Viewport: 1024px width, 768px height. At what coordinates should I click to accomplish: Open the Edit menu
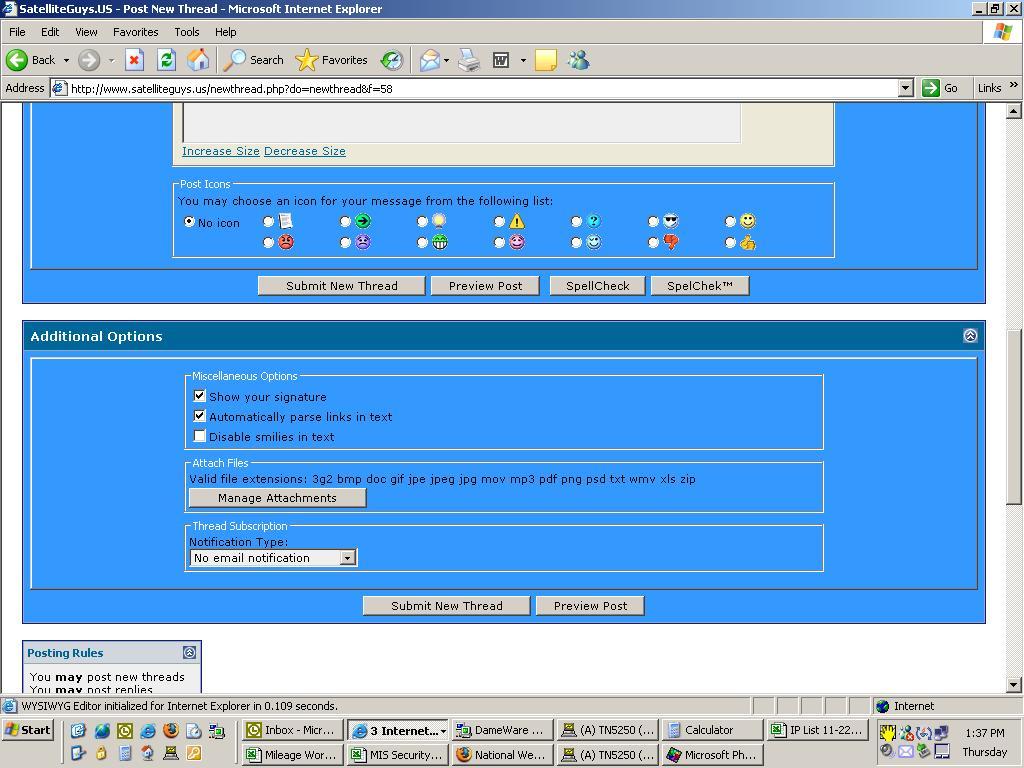tap(50, 32)
